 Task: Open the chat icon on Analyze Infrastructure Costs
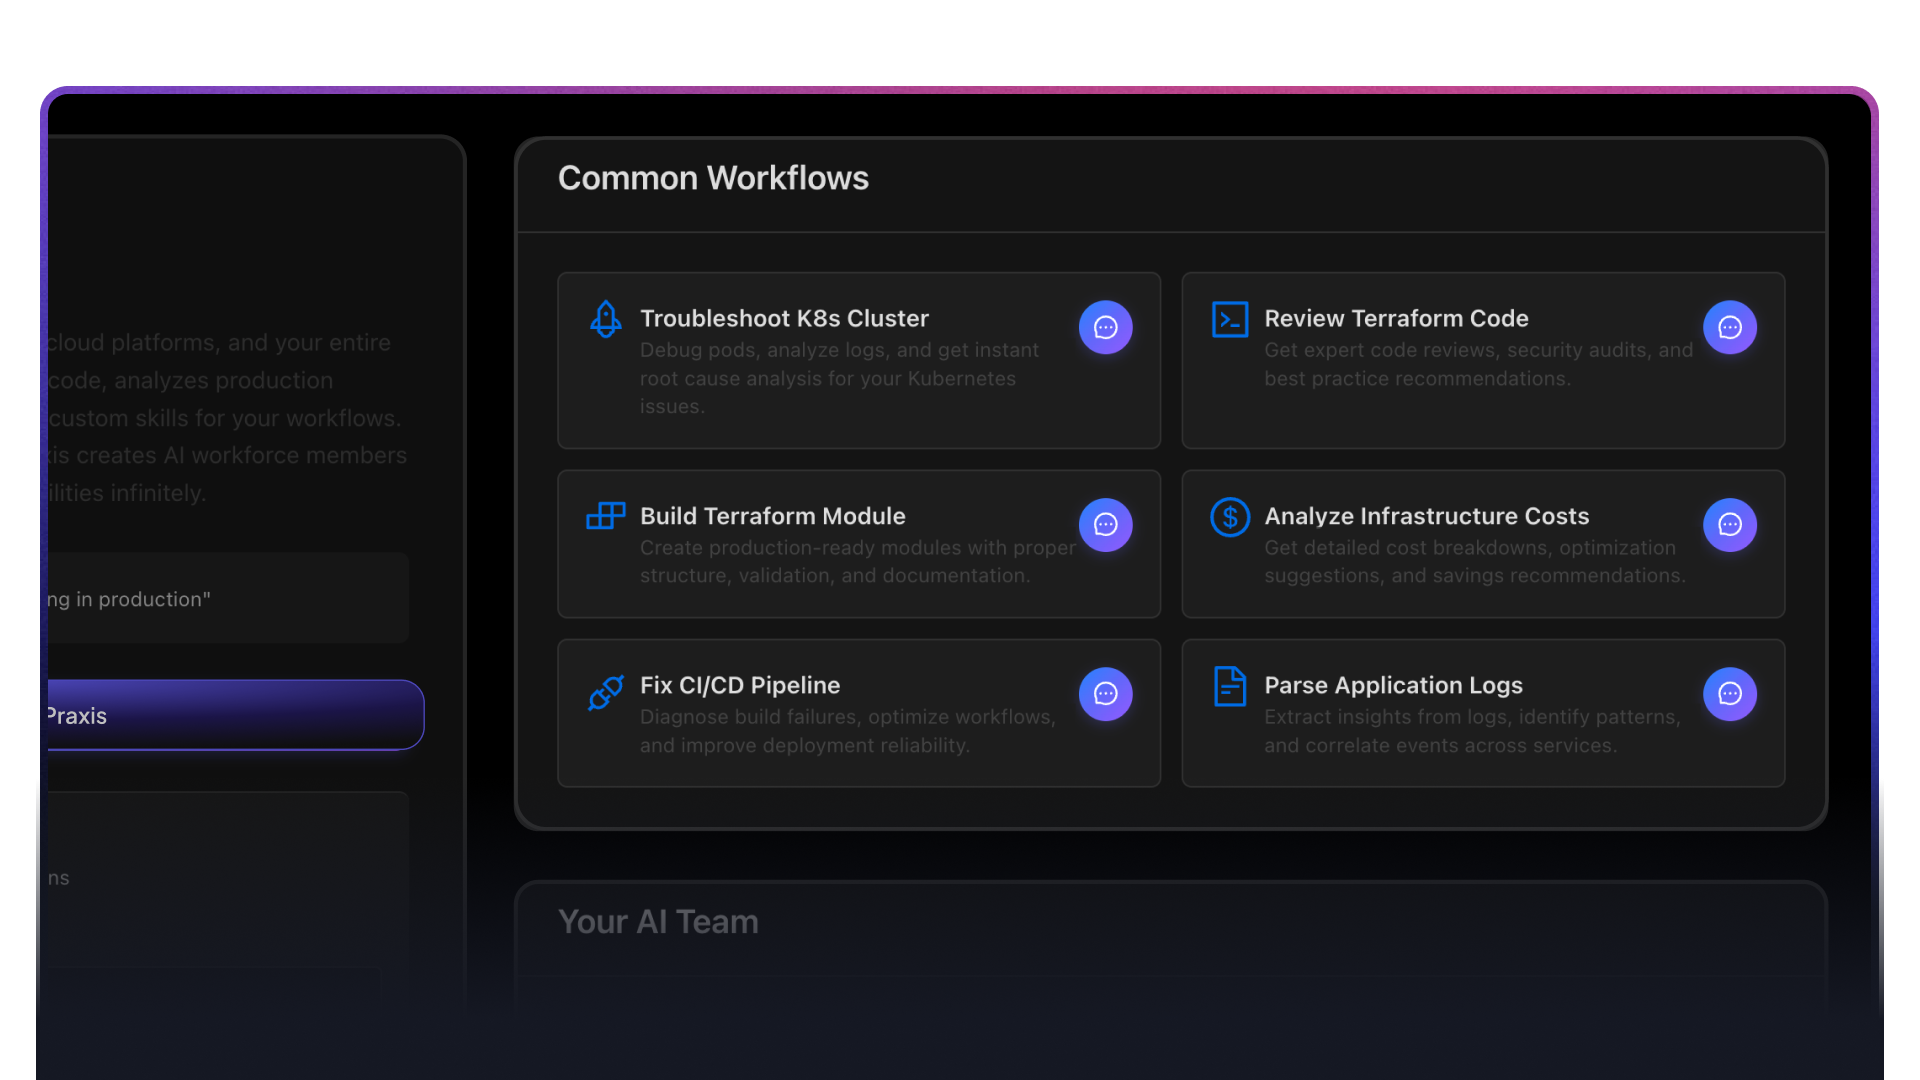[x=1729, y=524]
